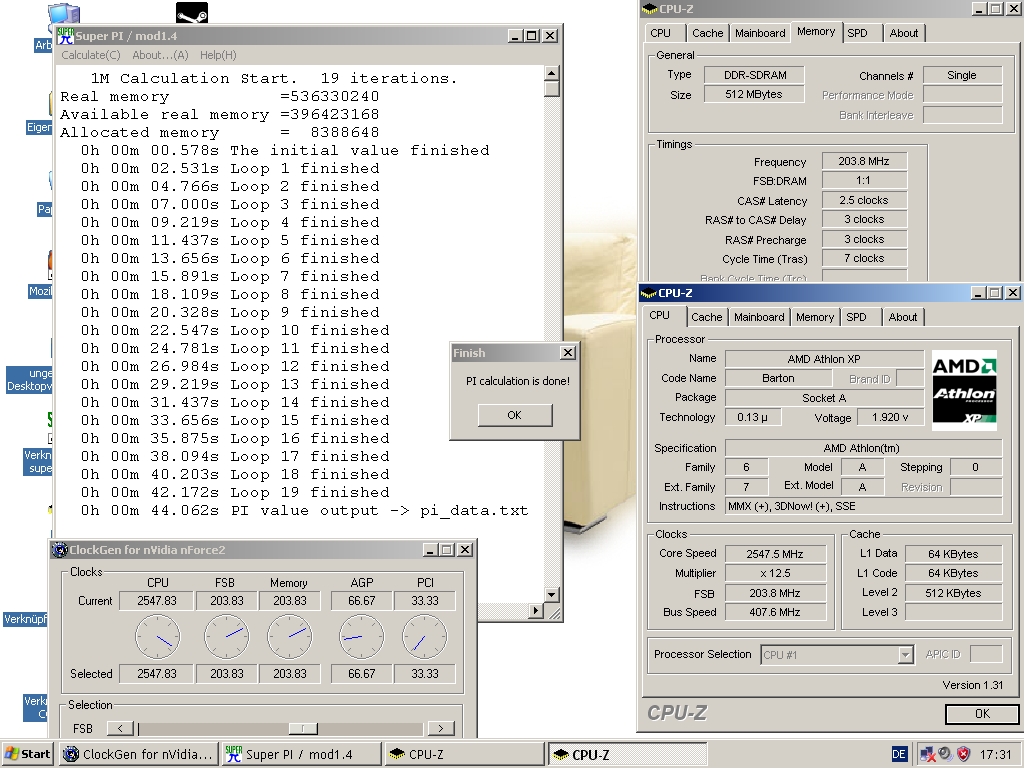Click the Multiplier x 12.5 value
Image resolution: width=1024 pixels, height=768 pixels.
(x=775, y=573)
